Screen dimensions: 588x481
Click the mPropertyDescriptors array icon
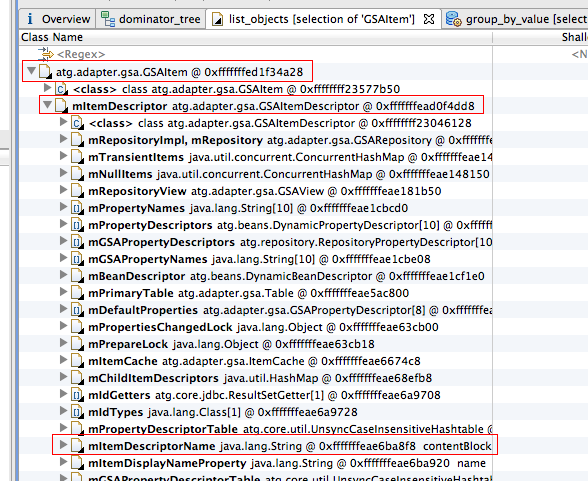pyautogui.click(x=77, y=225)
